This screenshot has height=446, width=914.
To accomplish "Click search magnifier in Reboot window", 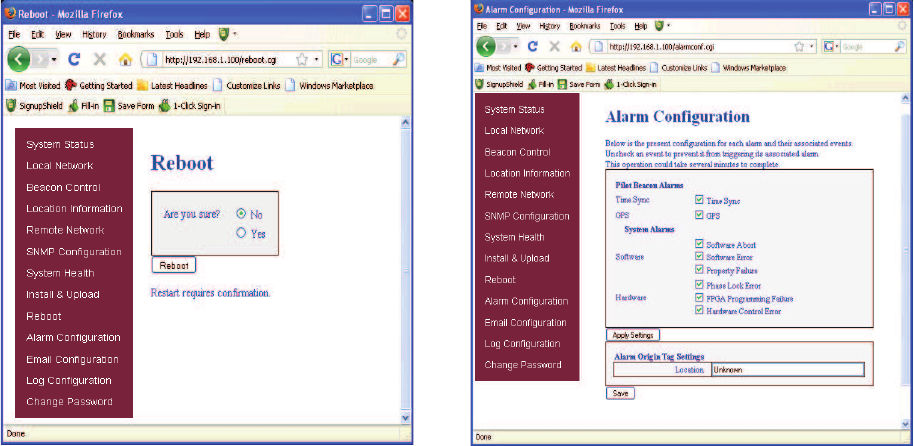I will click(399, 59).
